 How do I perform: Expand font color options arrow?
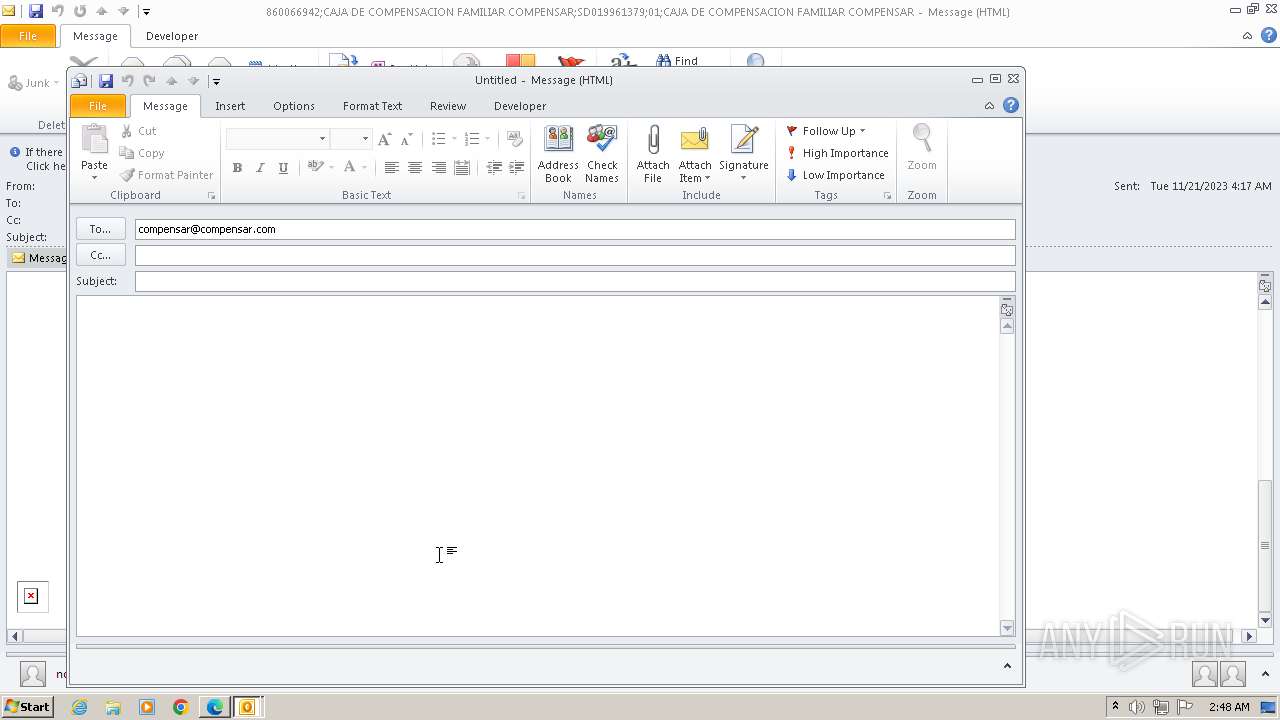pyautogui.click(x=364, y=168)
